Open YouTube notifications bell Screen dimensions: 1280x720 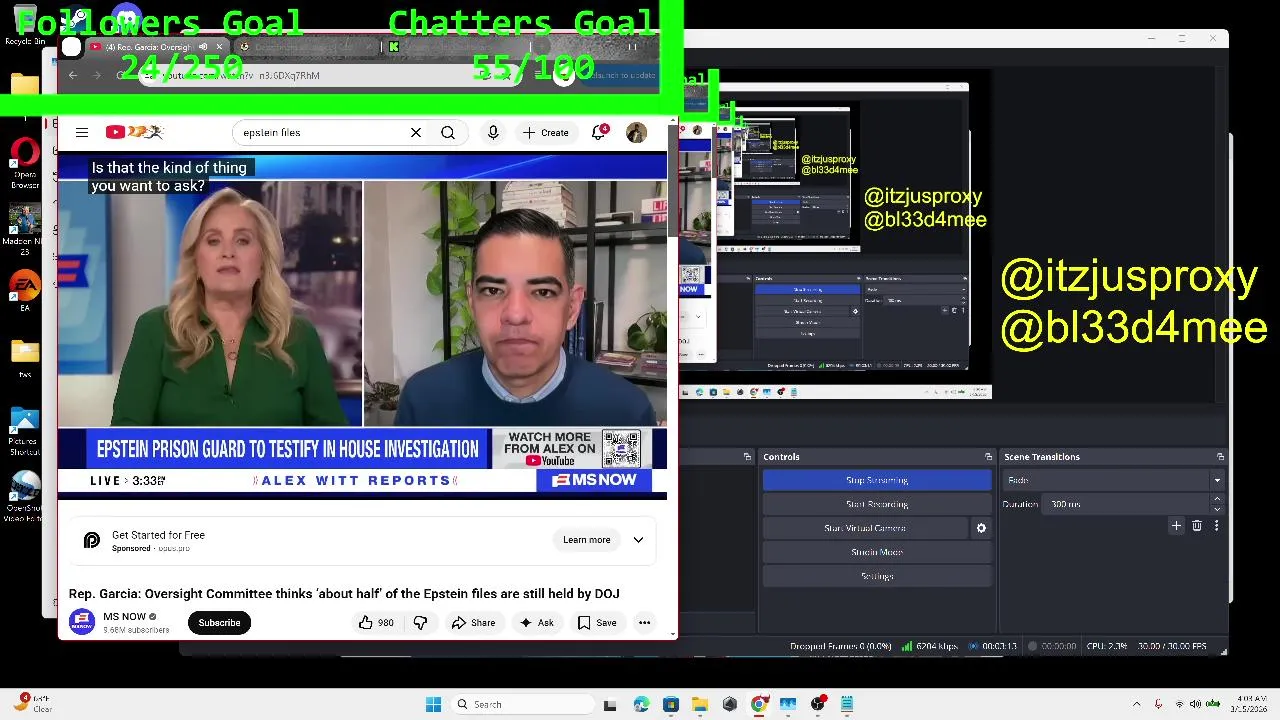(x=599, y=132)
